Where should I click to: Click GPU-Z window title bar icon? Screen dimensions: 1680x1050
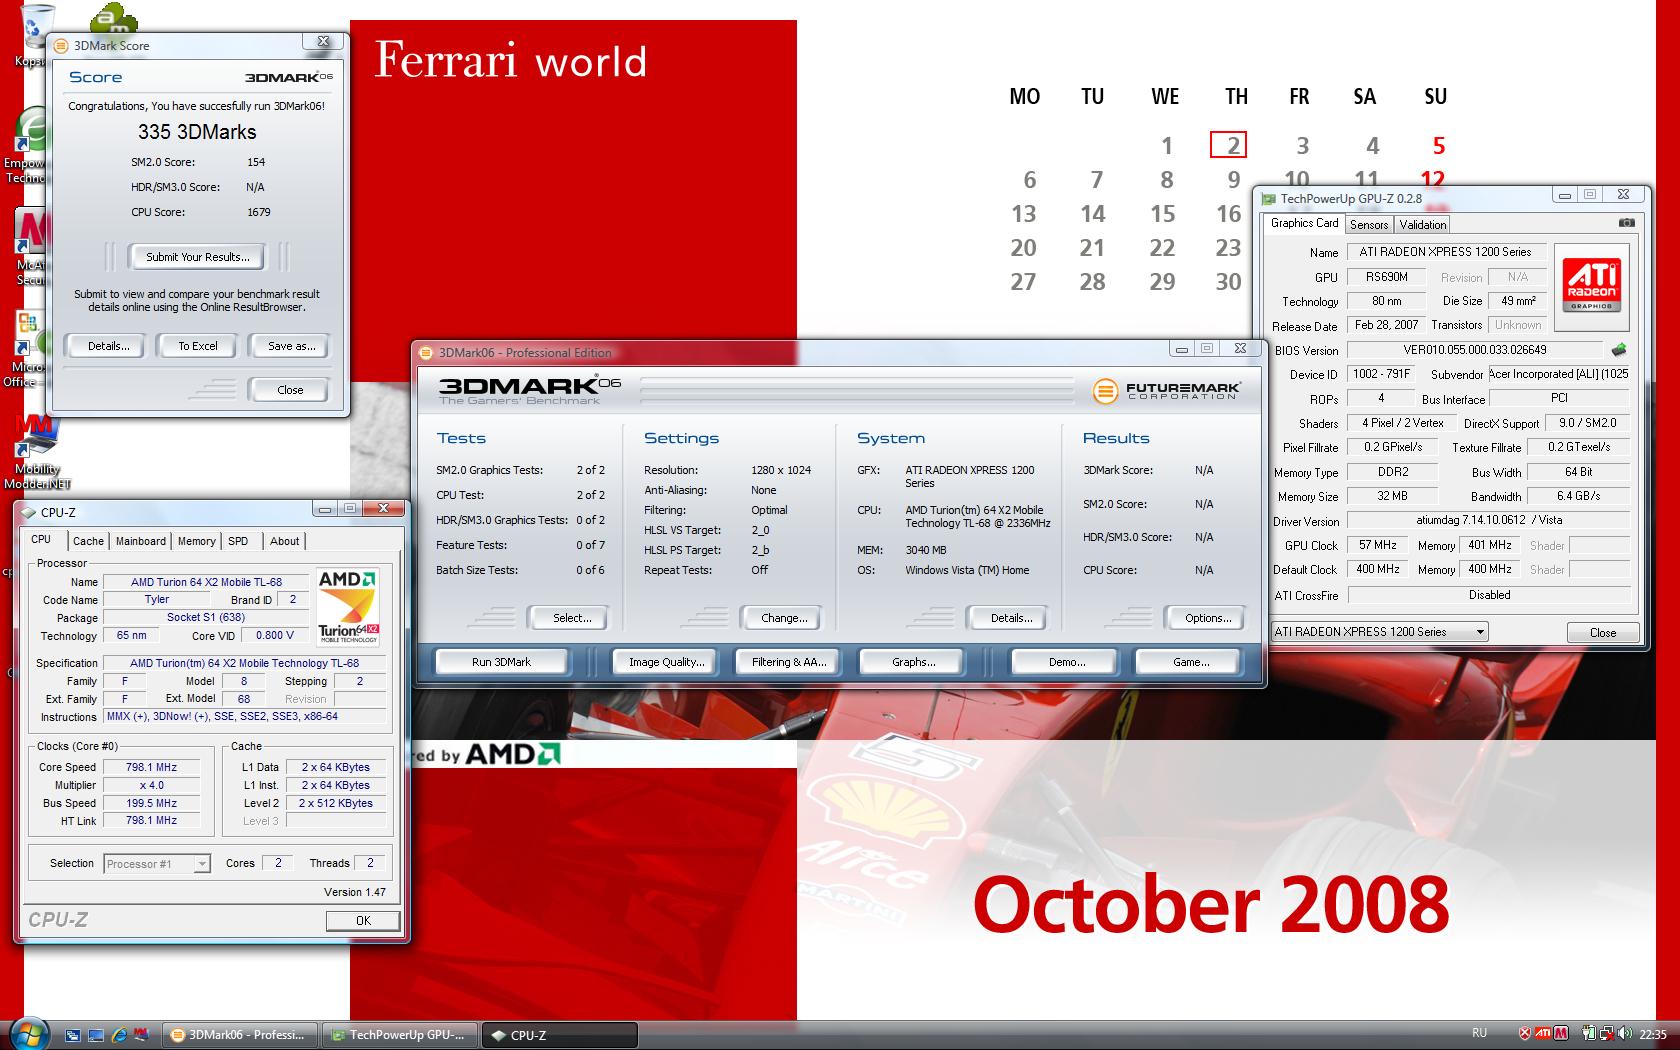click(1269, 198)
